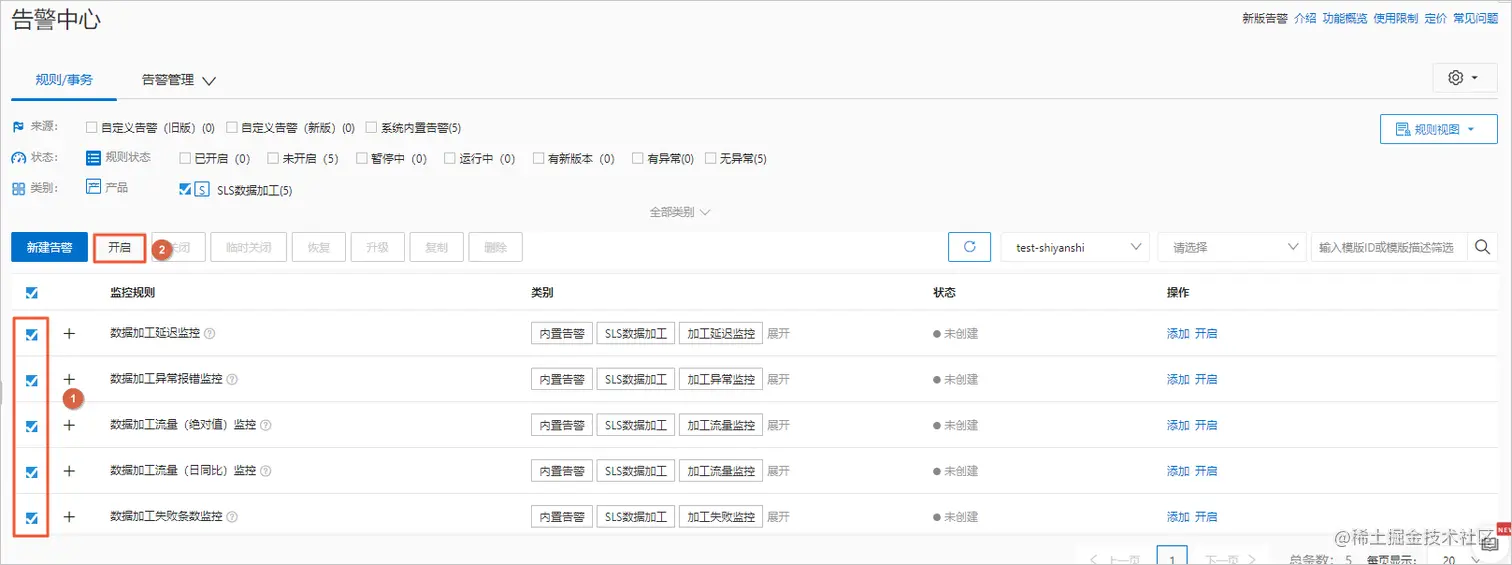Expand the 全部类别 section
Viewport: 1512px width, 565px height.
(680, 212)
